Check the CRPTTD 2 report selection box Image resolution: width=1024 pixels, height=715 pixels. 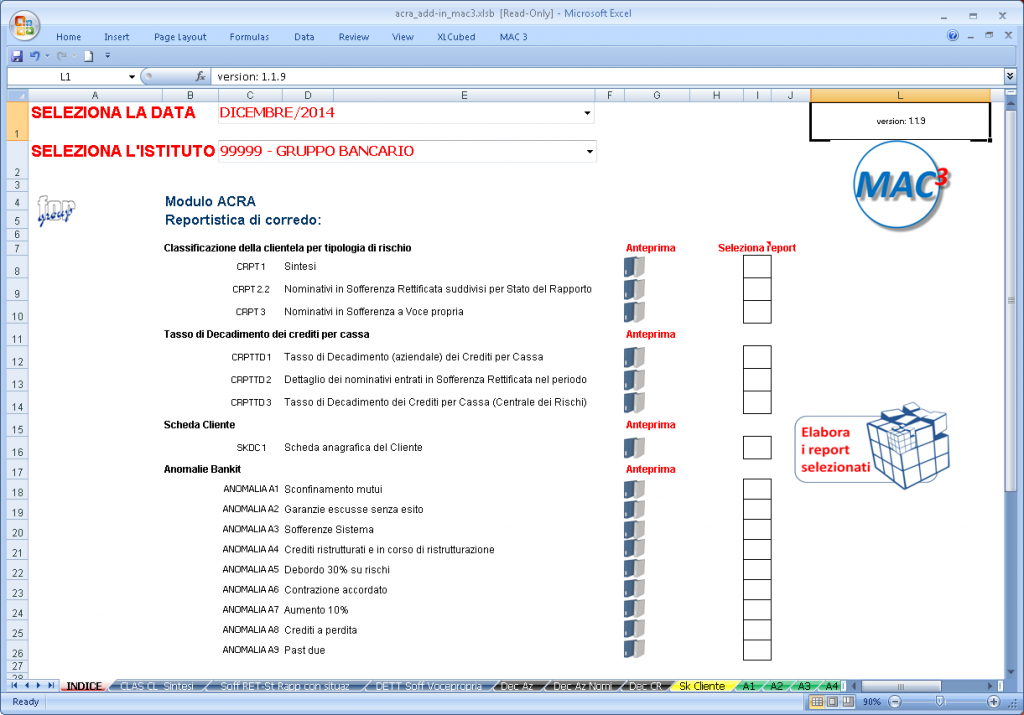[757, 379]
